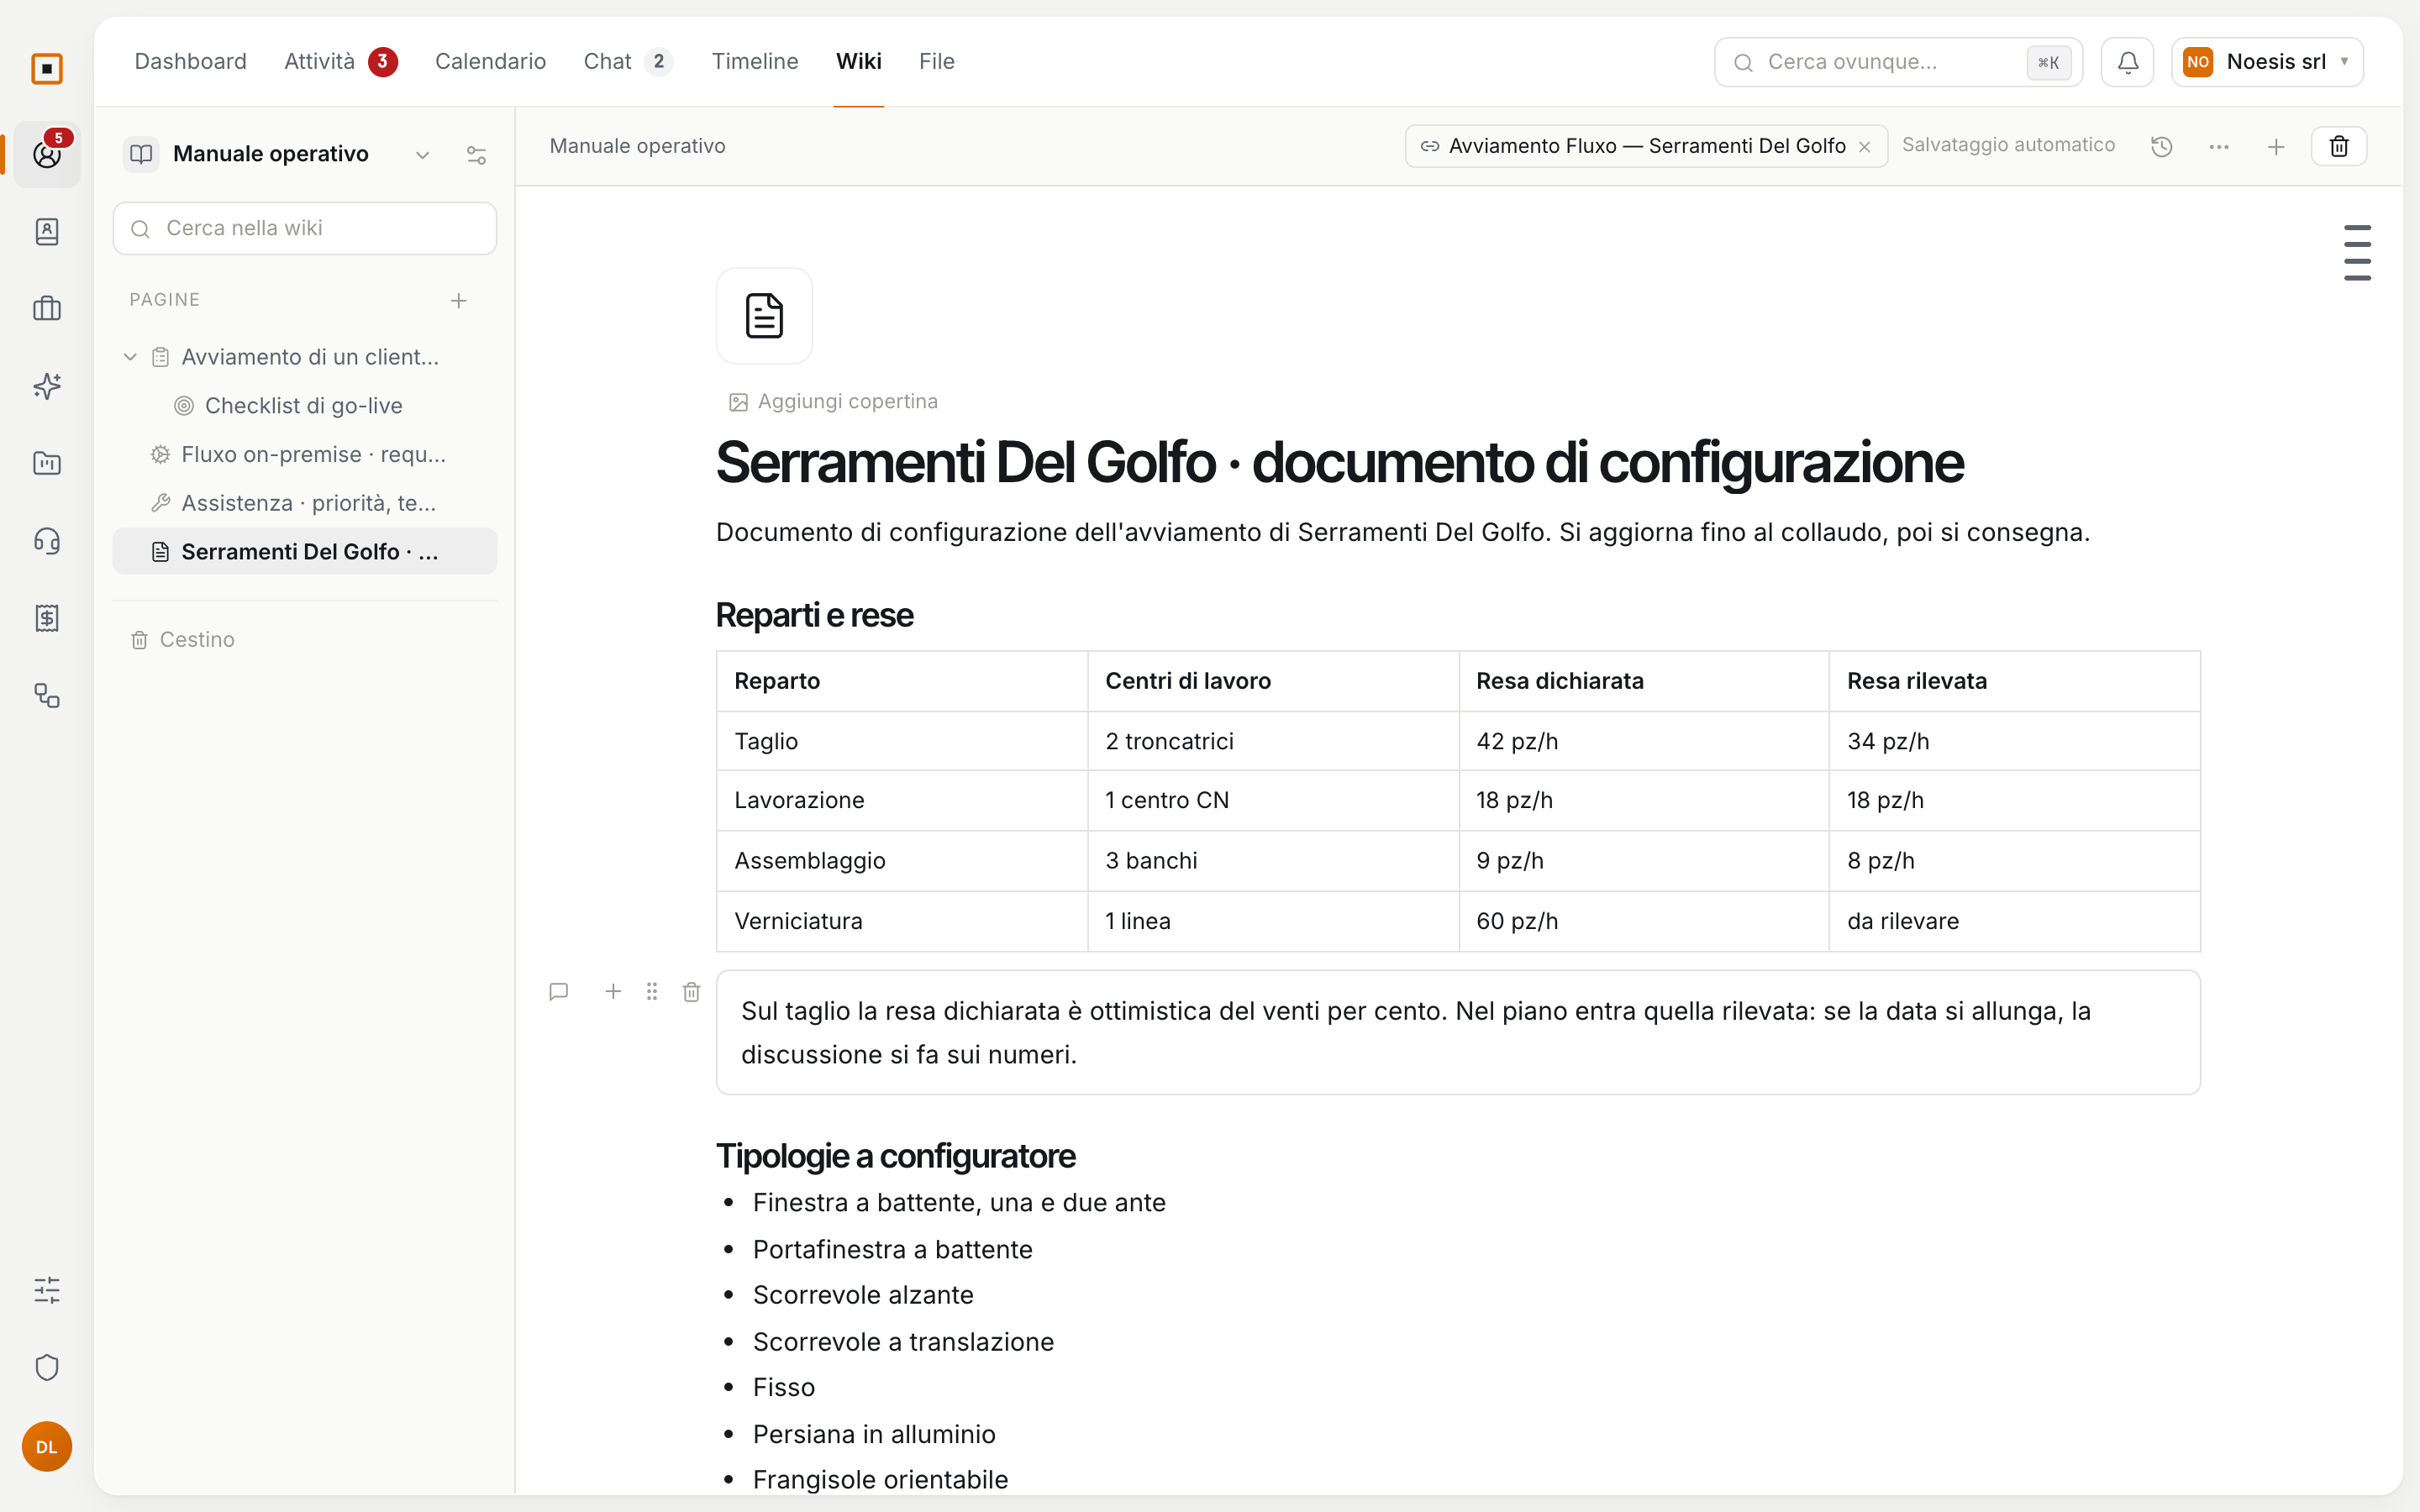The height and width of the screenshot is (1512, 2420).
Task: Open the settings sliders sidebar icon
Action: tap(47, 1290)
